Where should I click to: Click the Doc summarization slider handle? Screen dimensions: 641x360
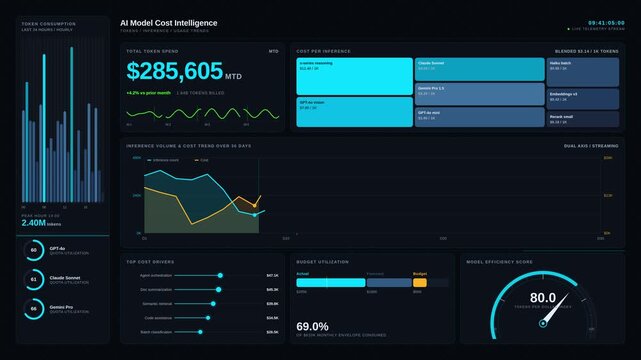tap(219, 289)
